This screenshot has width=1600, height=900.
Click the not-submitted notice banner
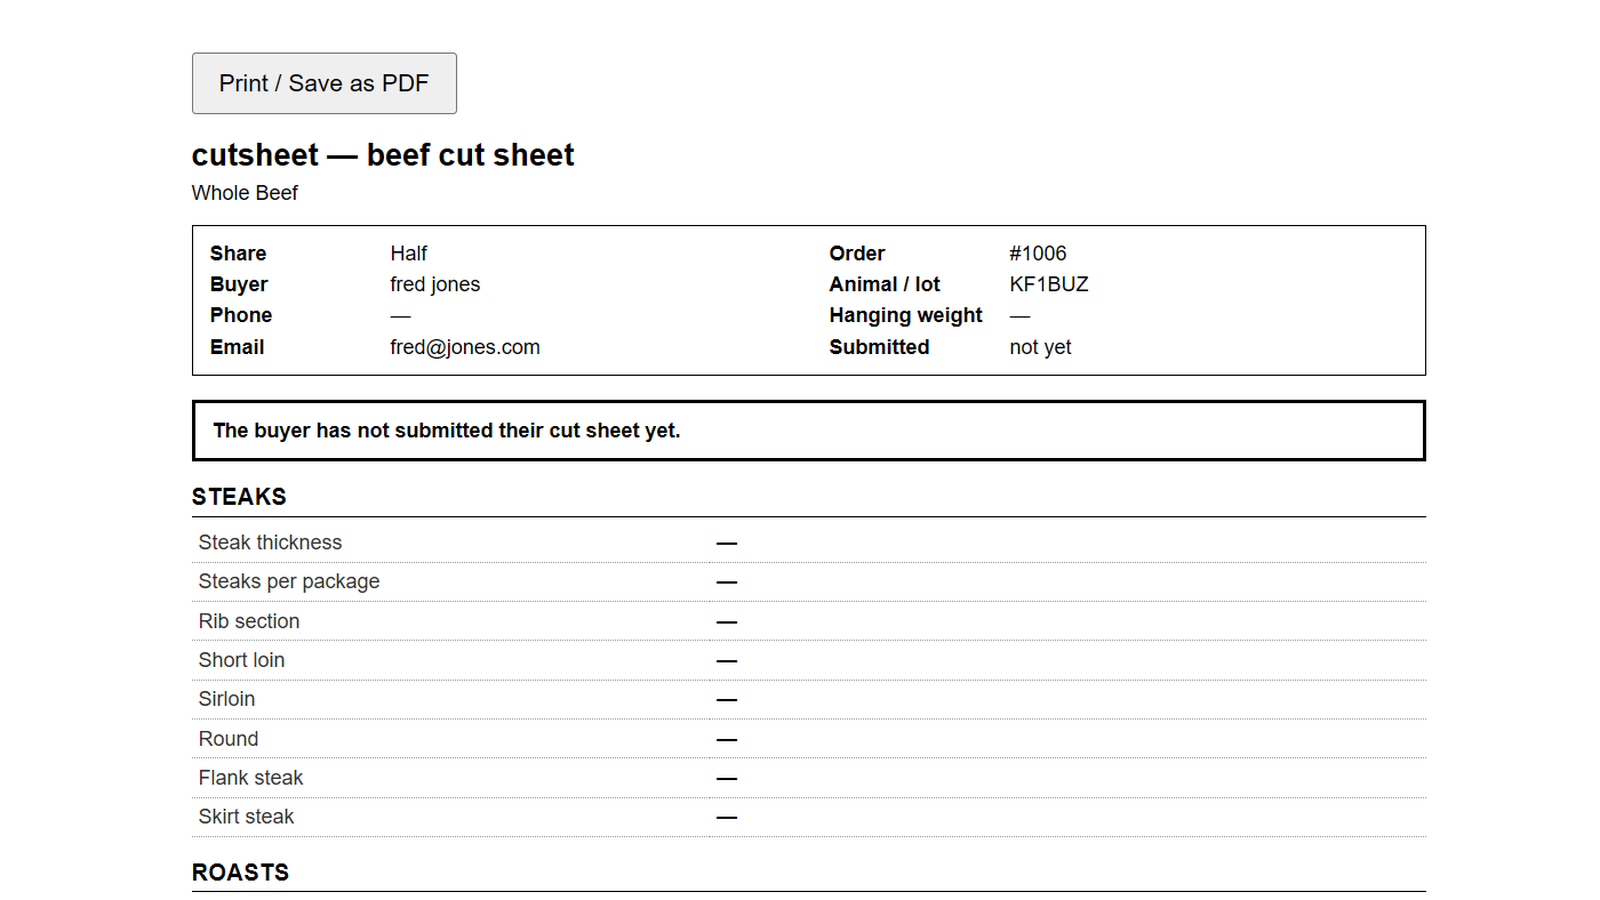tap(809, 431)
